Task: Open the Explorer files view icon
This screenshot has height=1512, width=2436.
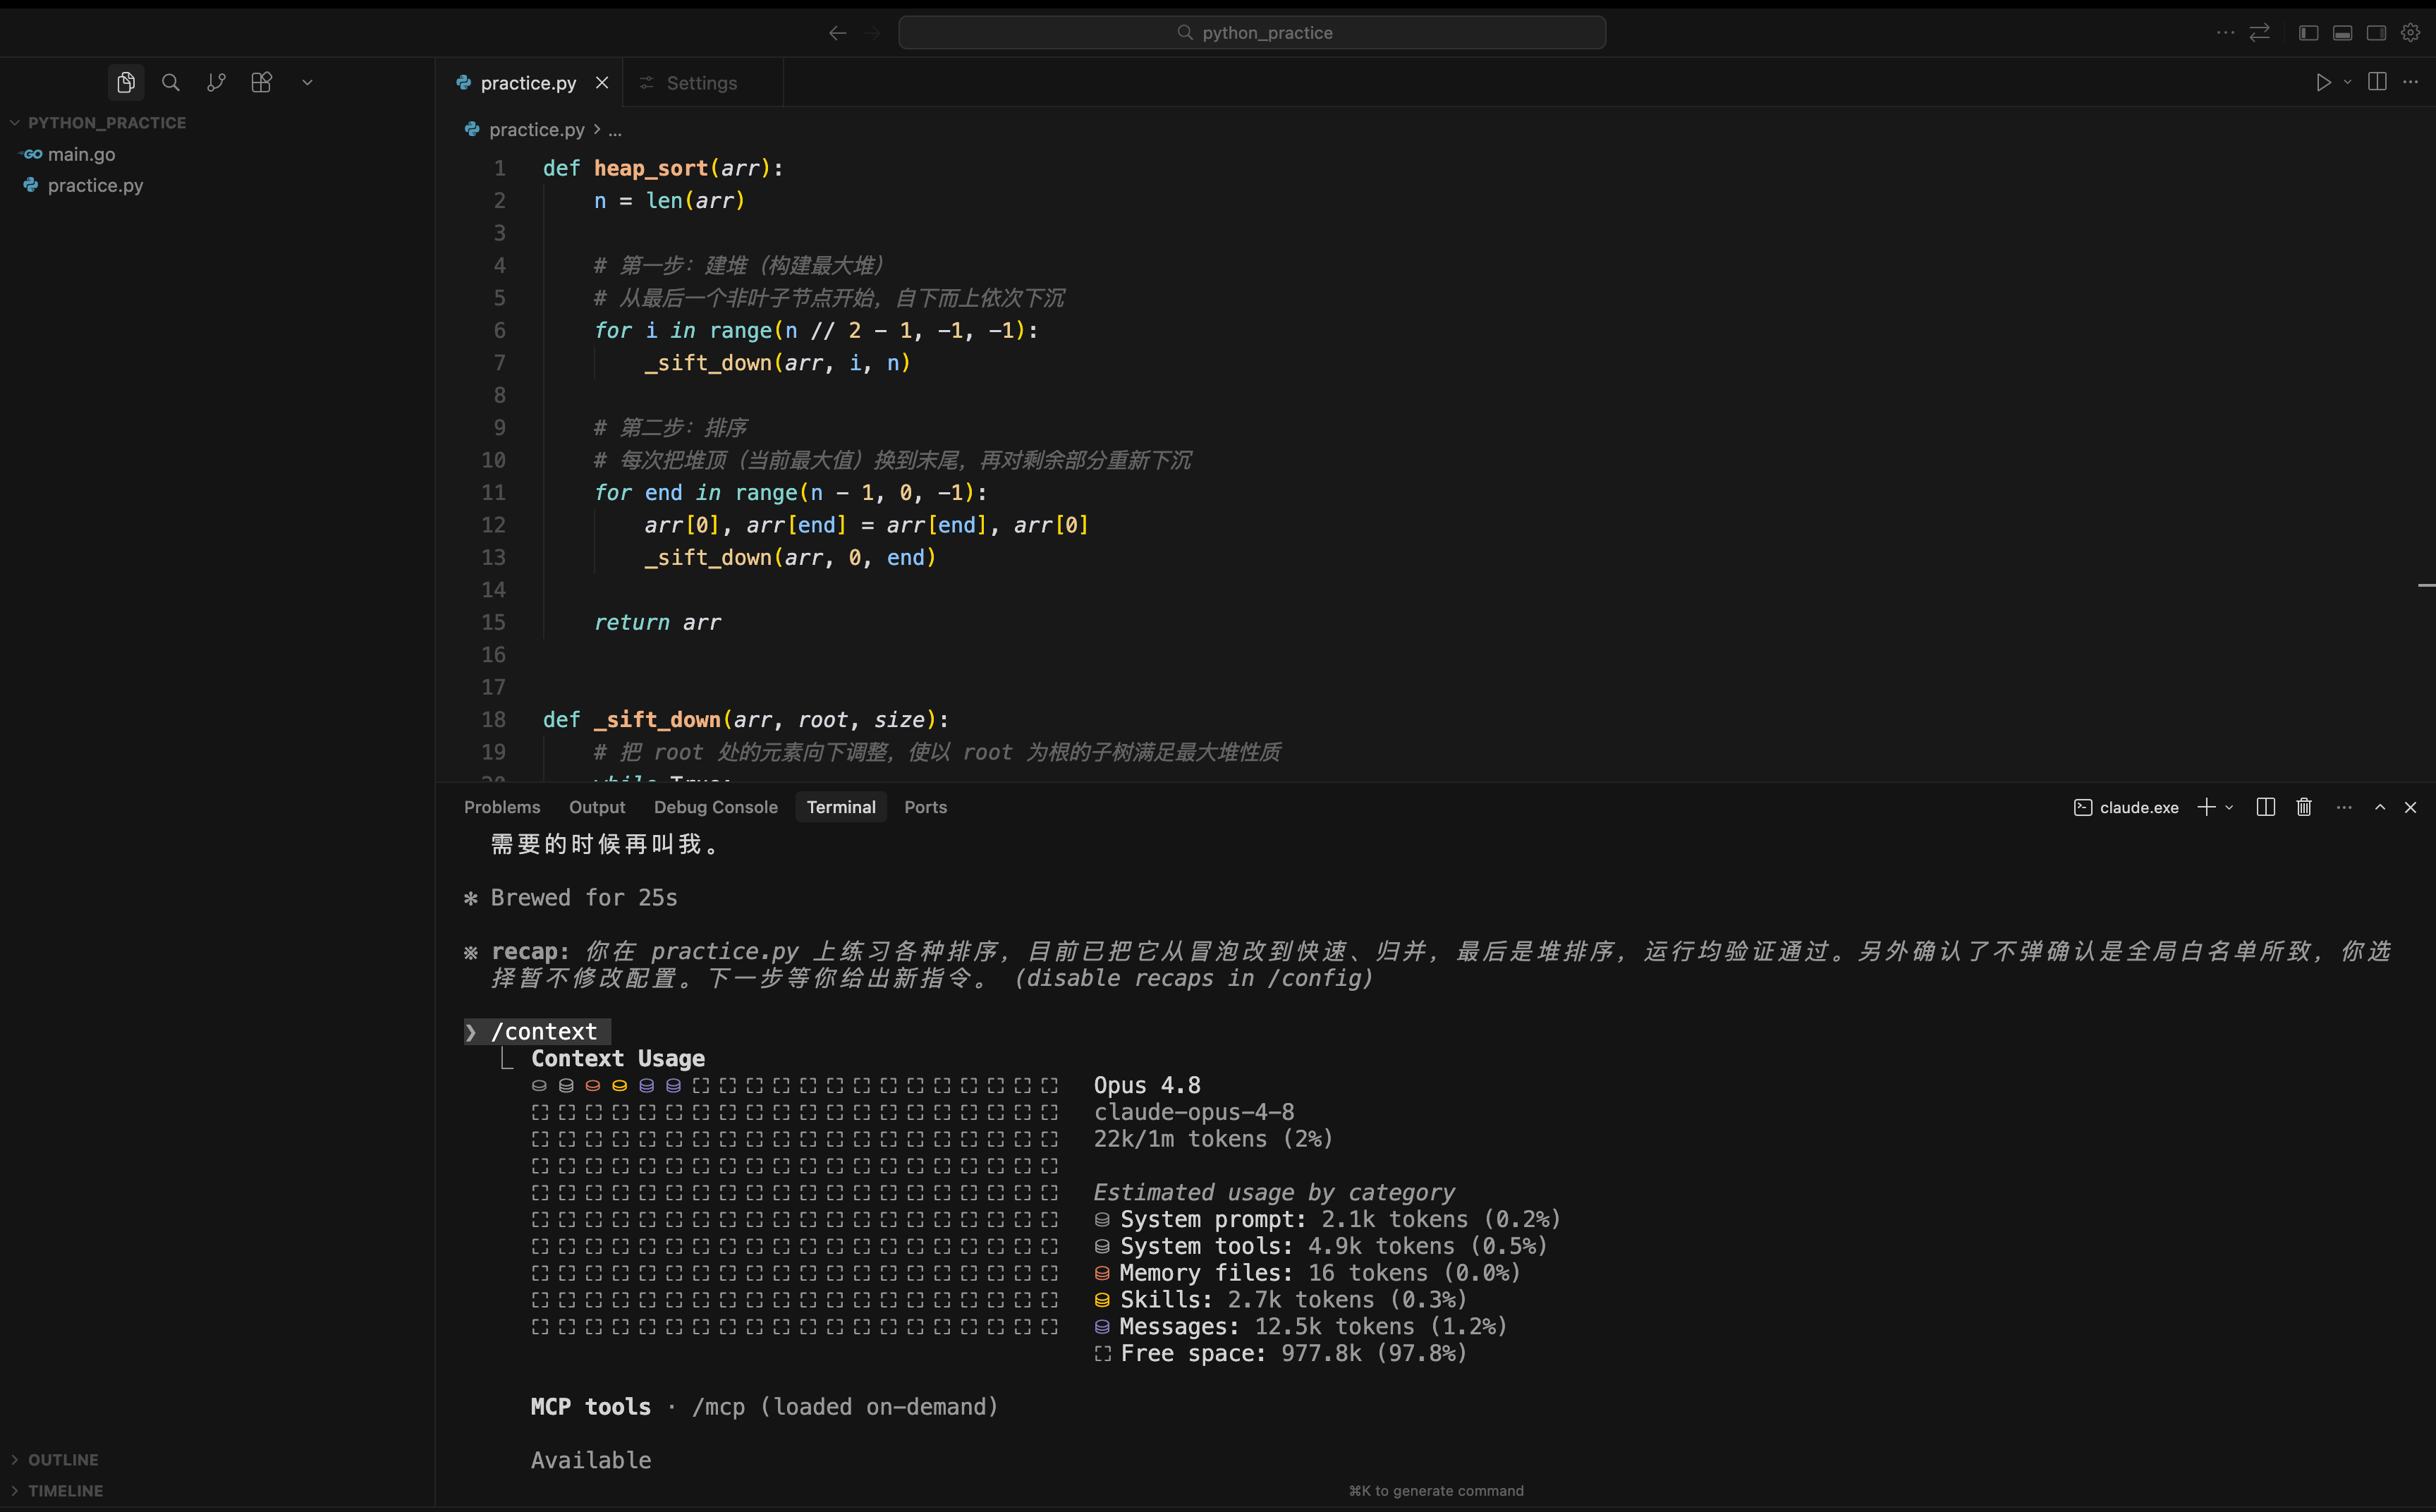Action: [x=126, y=82]
